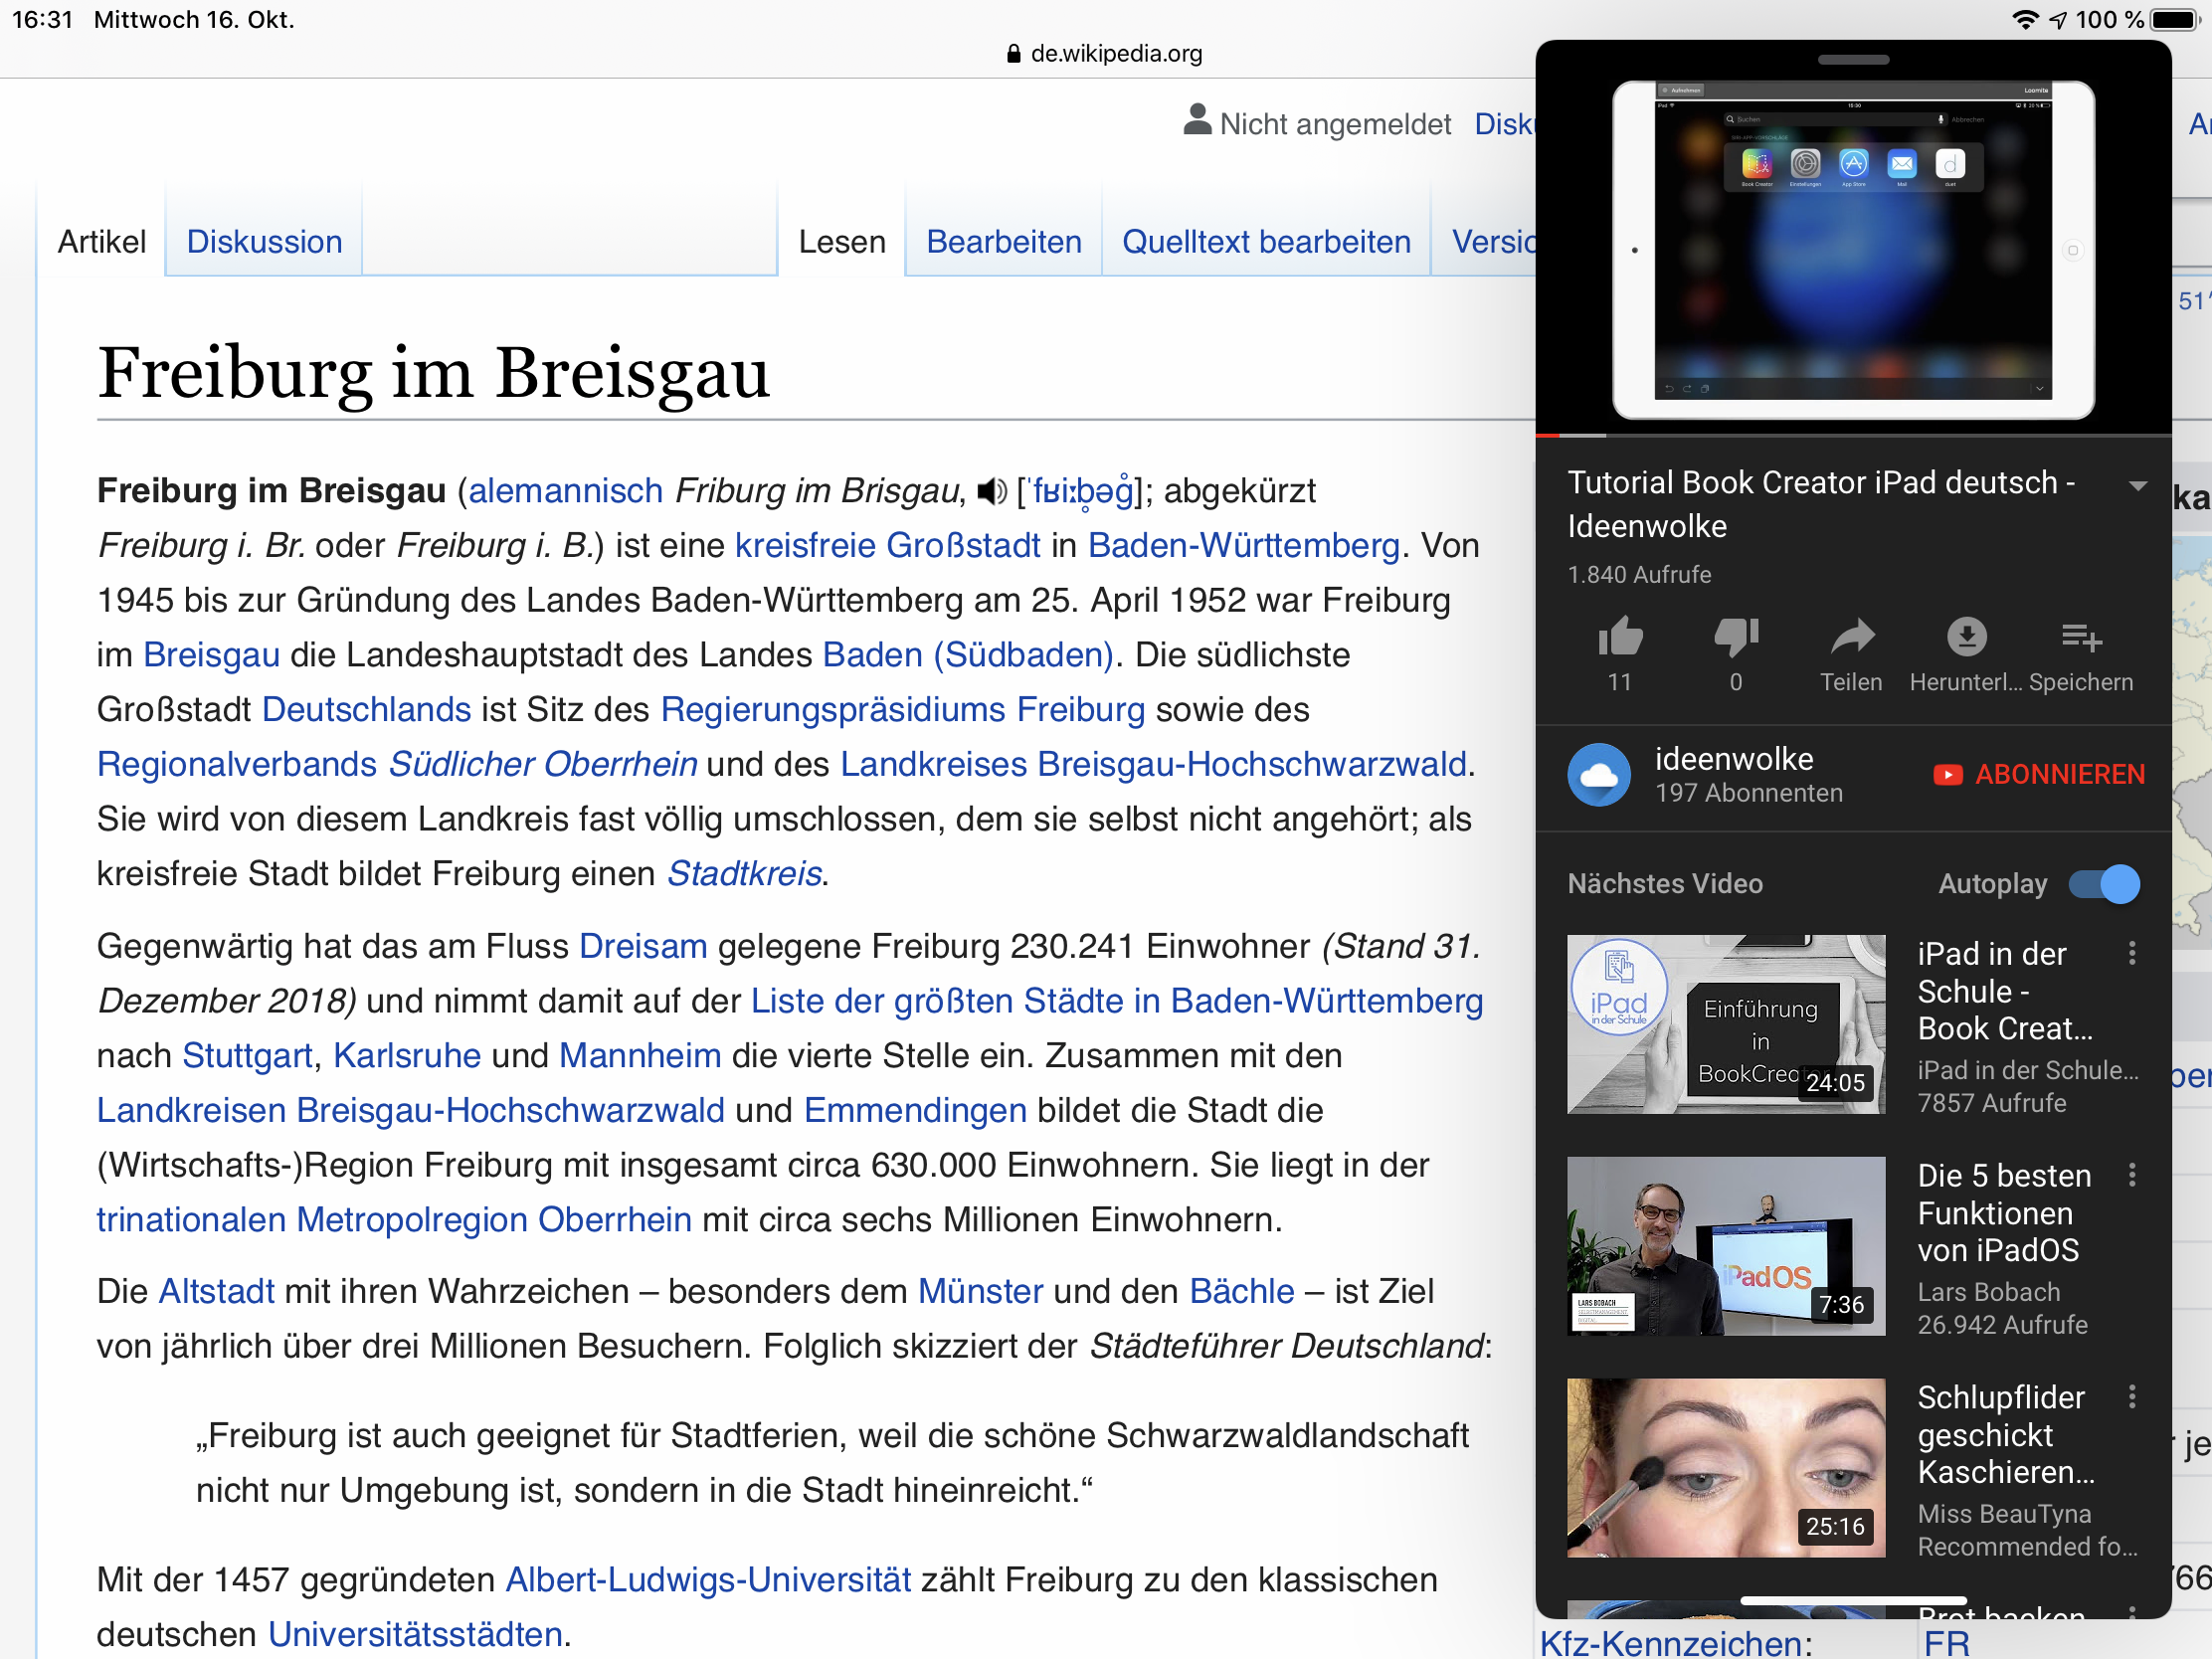Open the Bearbeiten tab
Screen dimensions: 2212x1659
[x=1003, y=242]
